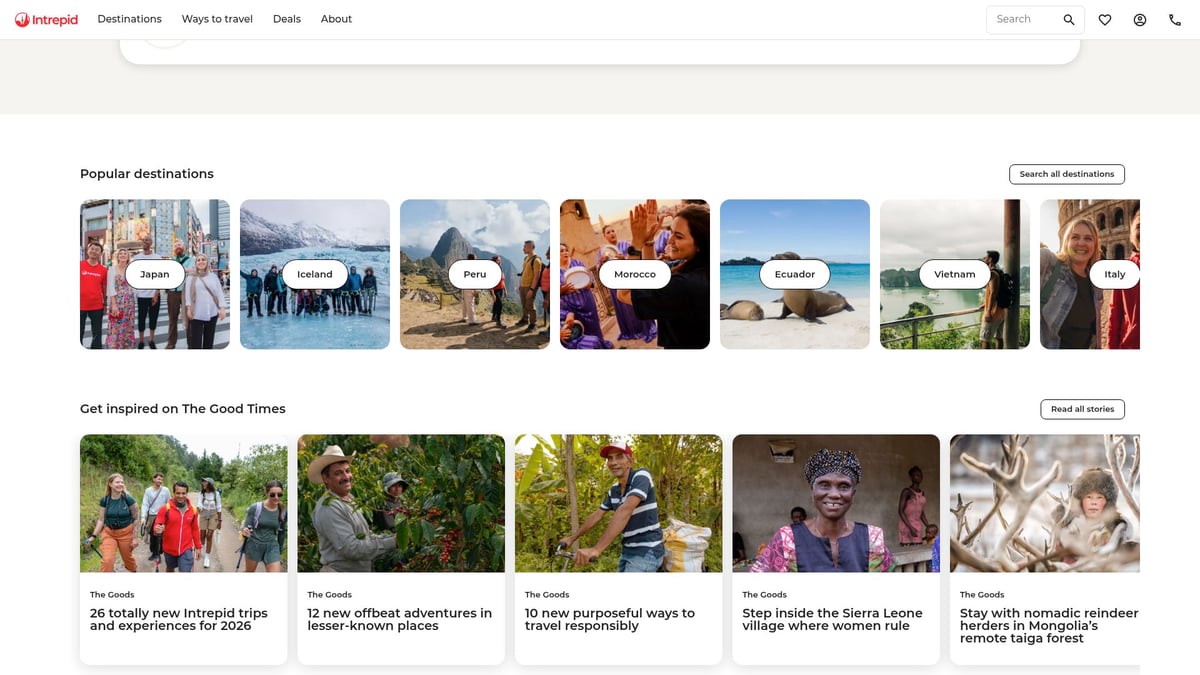This screenshot has height=675, width=1200.
Task: Open the About menu
Action: (336, 19)
